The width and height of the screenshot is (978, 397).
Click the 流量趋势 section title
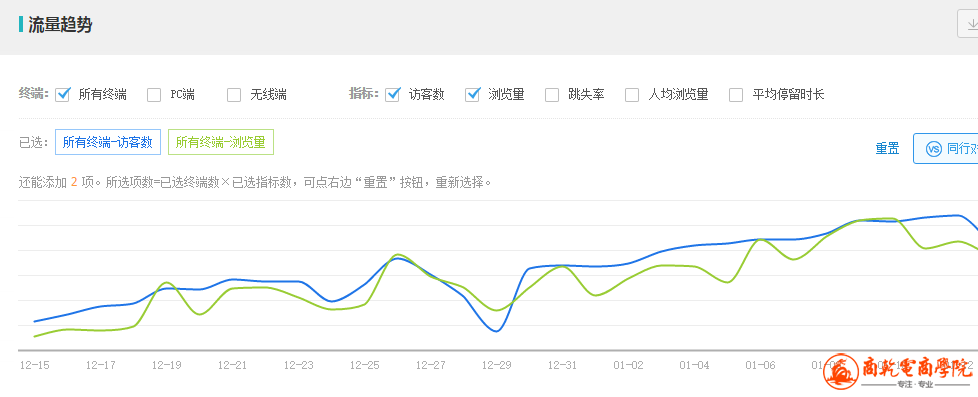(x=61, y=25)
